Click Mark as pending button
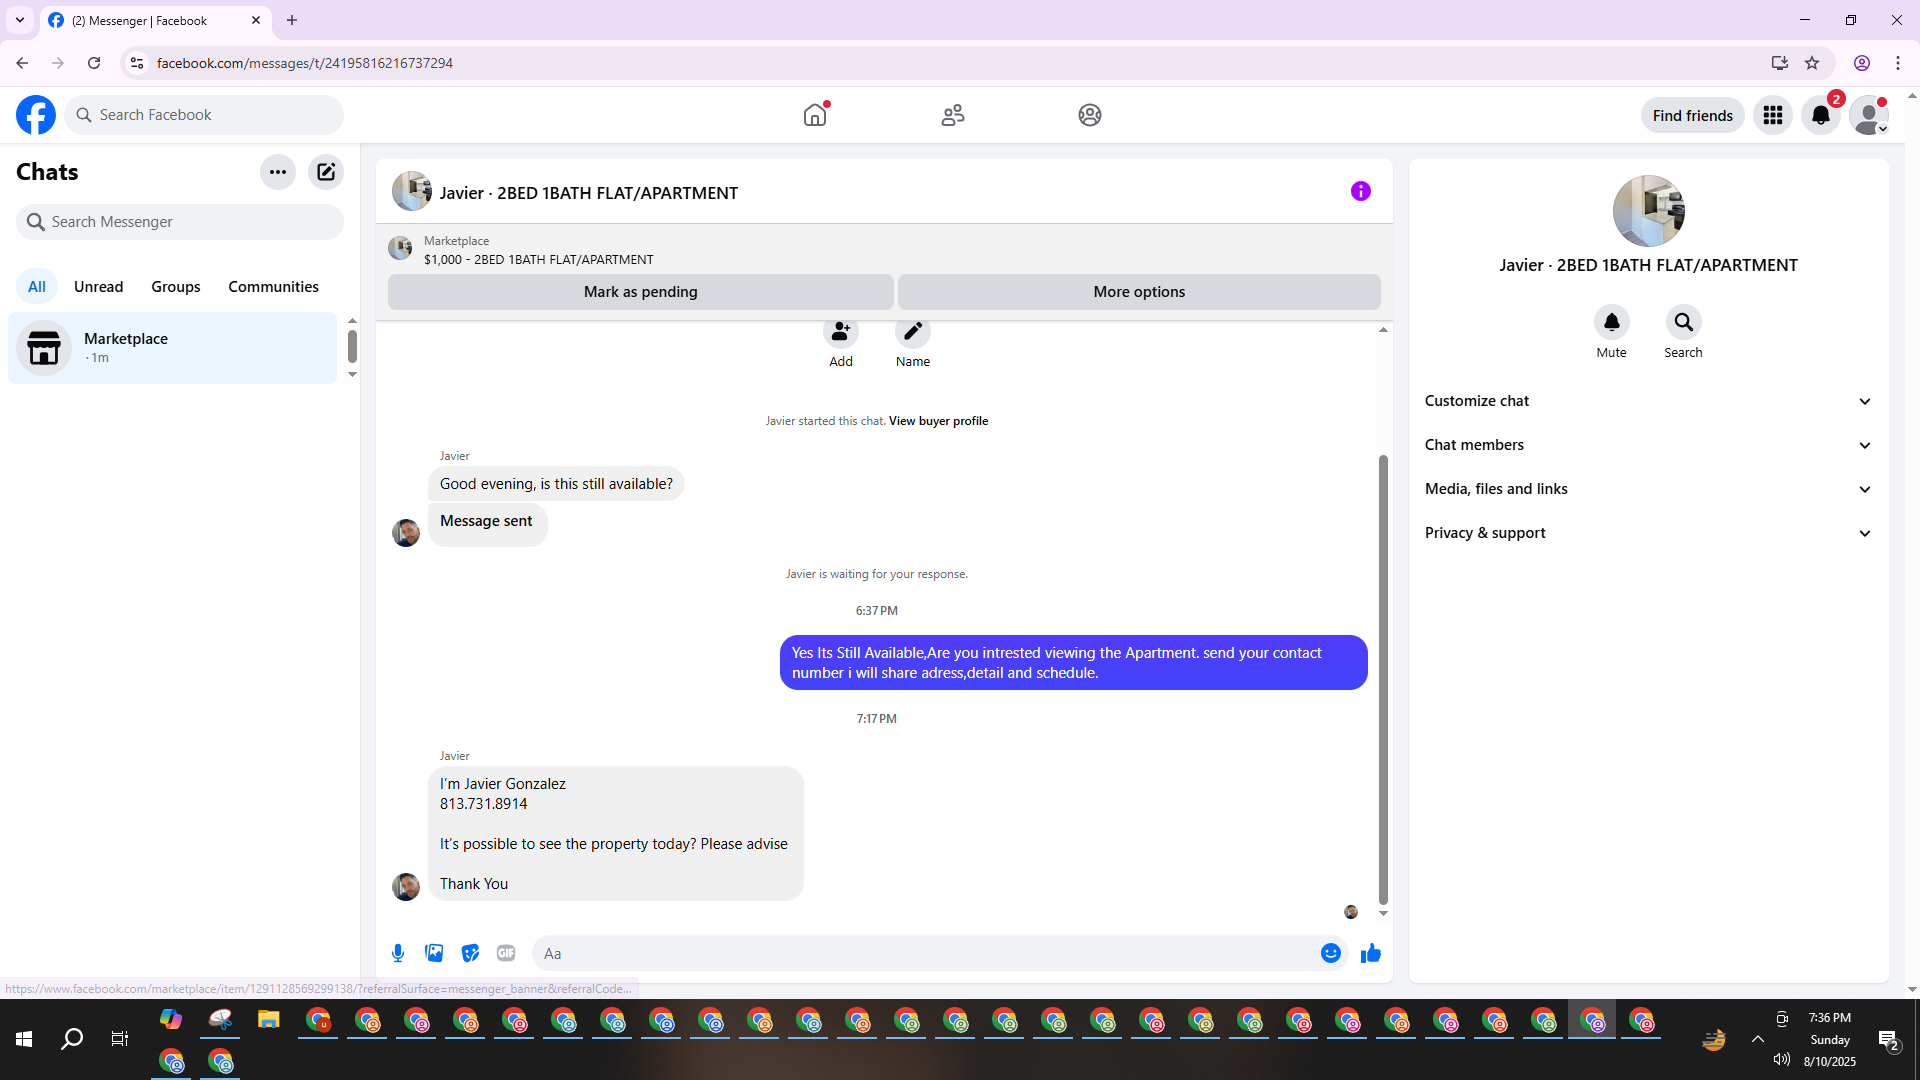This screenshot has width=1920, height=1080. (x=640, y=292)
